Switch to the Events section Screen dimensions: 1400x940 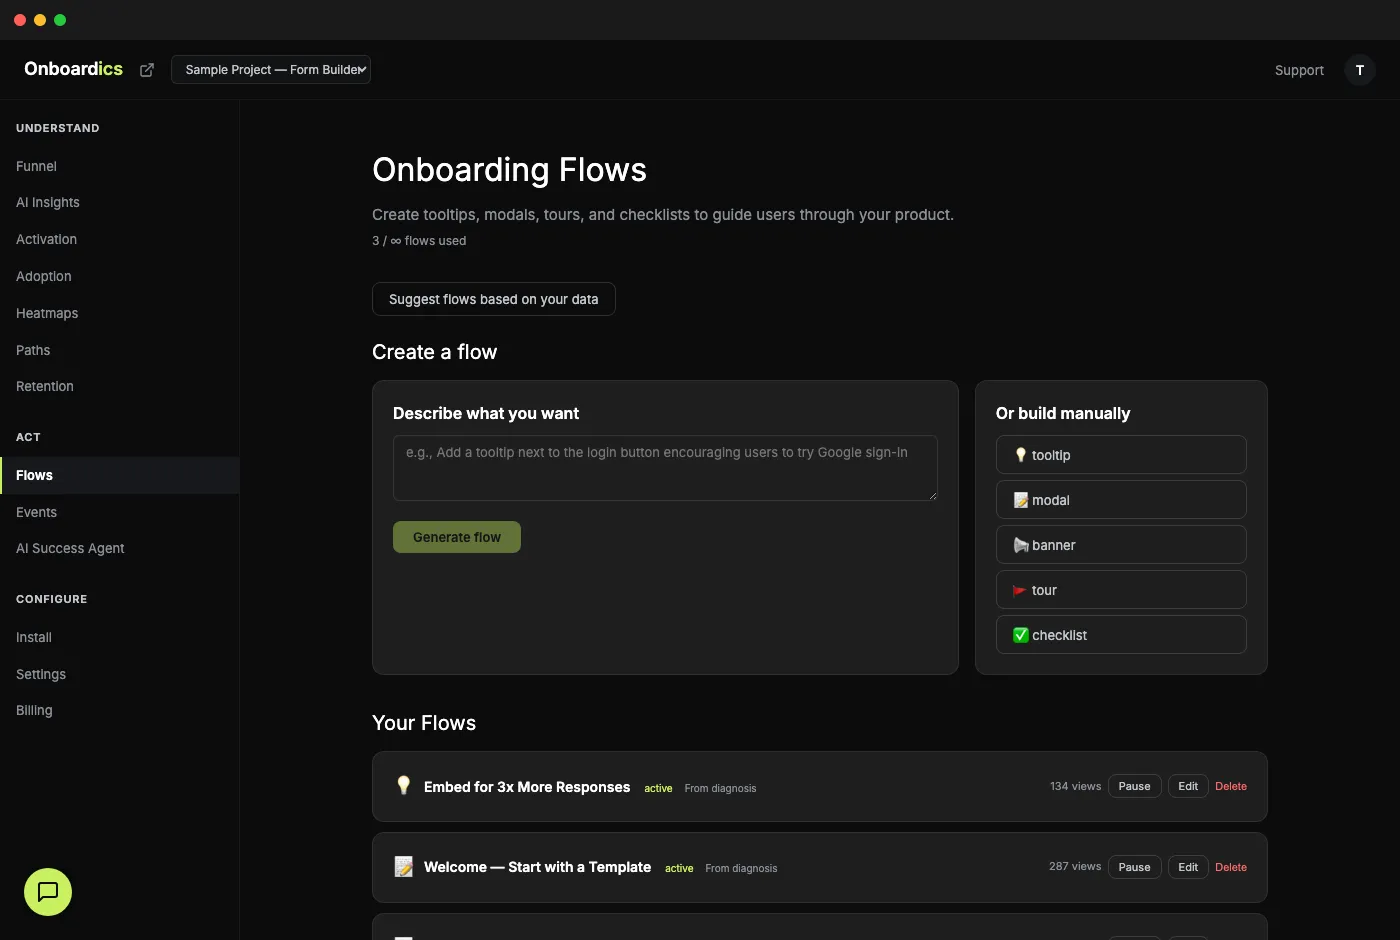click(x=36, y=512)
